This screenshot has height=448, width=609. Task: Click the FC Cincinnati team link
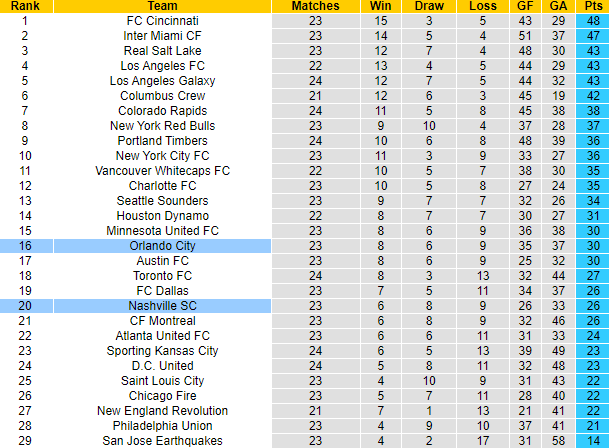click(163, 20)
